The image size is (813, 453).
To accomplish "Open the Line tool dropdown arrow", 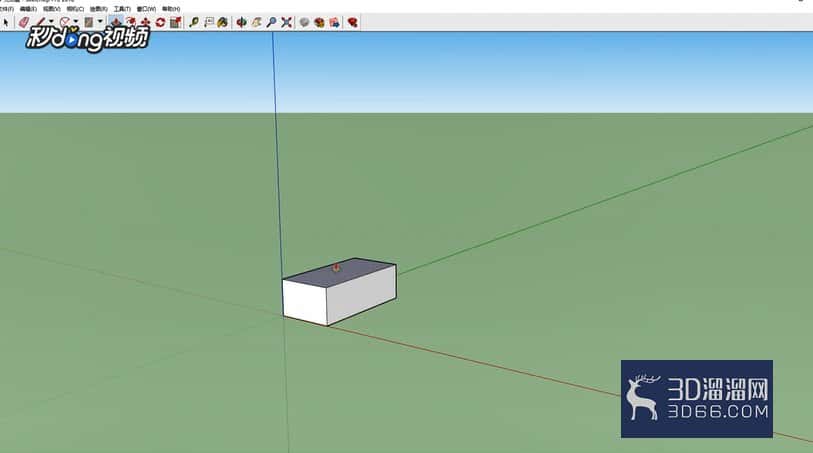I will (x=51, y=22).
